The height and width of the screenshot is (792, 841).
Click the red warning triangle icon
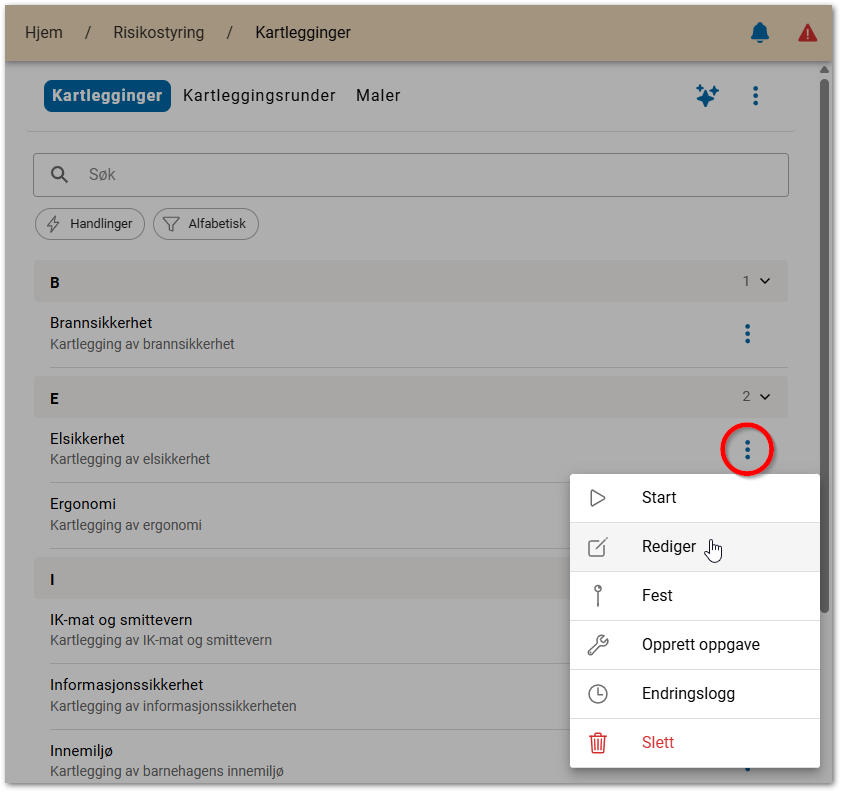click(x=807, y=33)
